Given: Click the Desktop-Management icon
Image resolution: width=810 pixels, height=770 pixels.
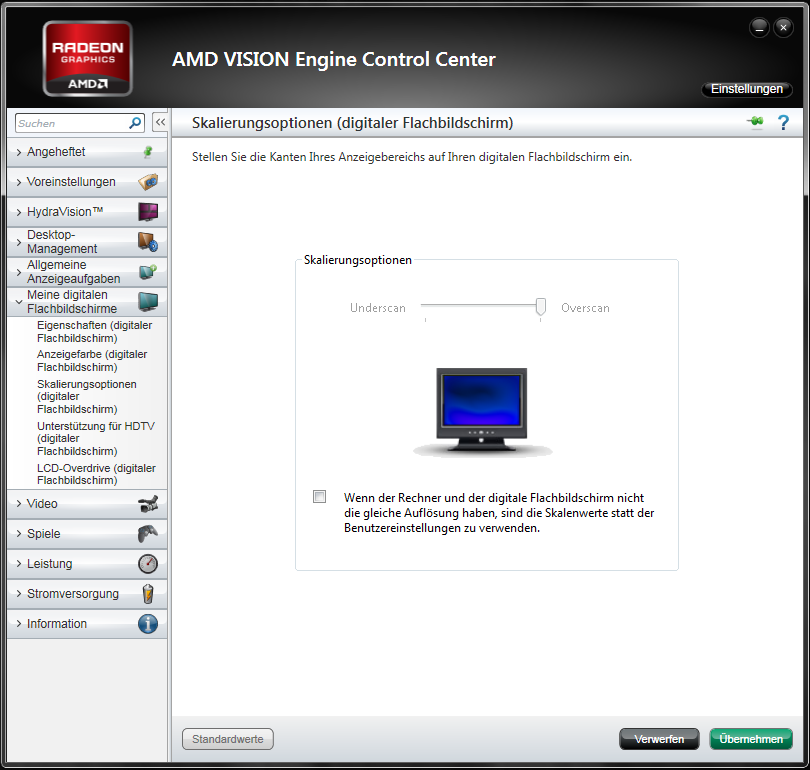Looking at the screenshot, I should [x=148, y=242].
